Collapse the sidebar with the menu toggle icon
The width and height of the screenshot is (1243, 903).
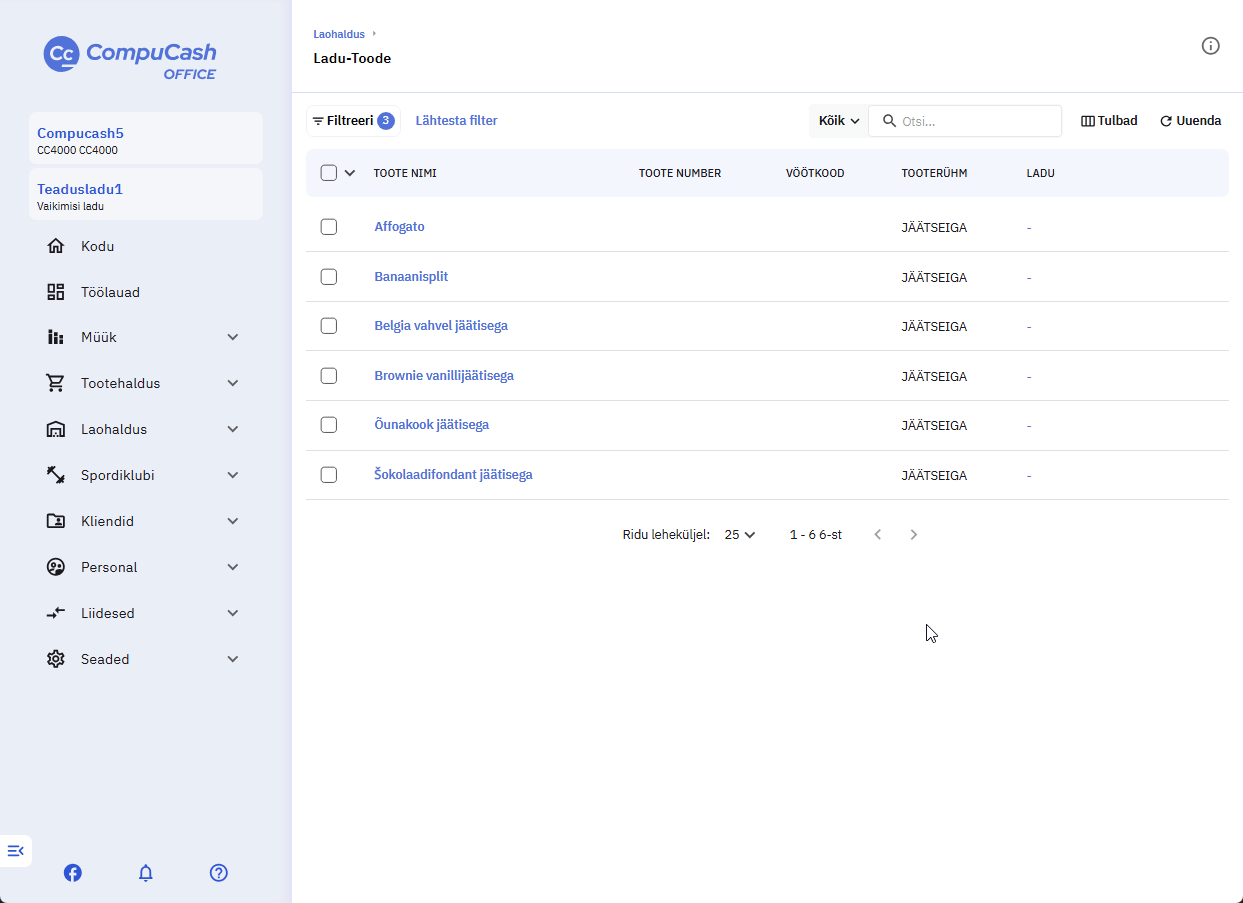(x=15, y=851)
